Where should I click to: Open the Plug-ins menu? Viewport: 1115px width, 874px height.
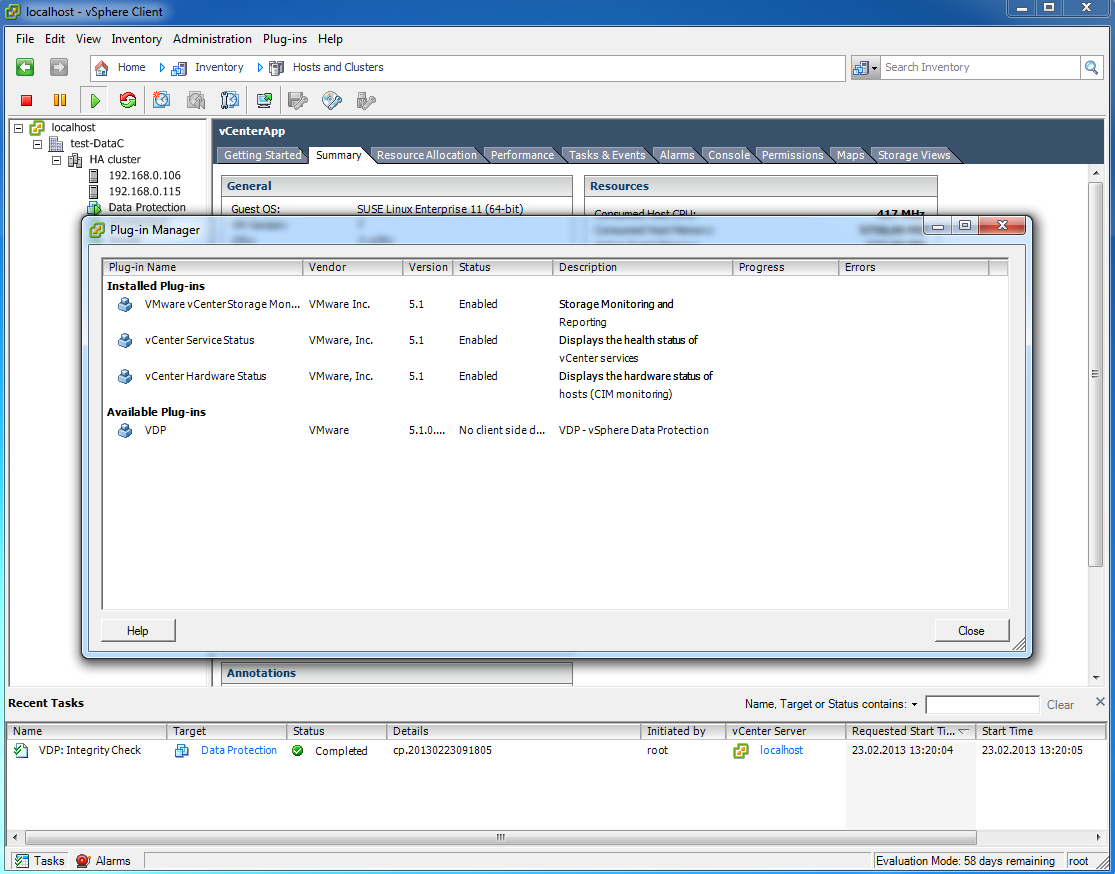coord(285,39)
